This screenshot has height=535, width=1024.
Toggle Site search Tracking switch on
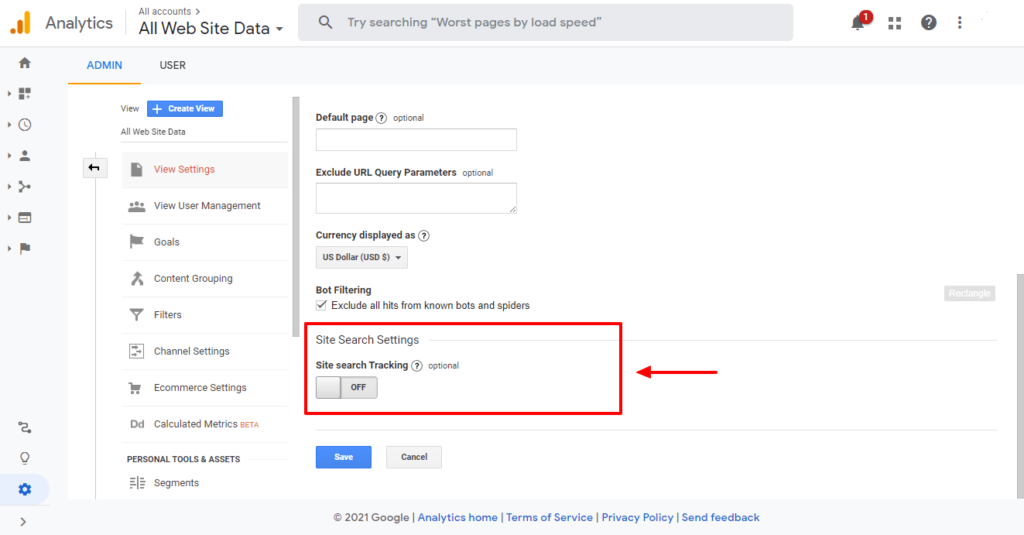pos(346,387)
